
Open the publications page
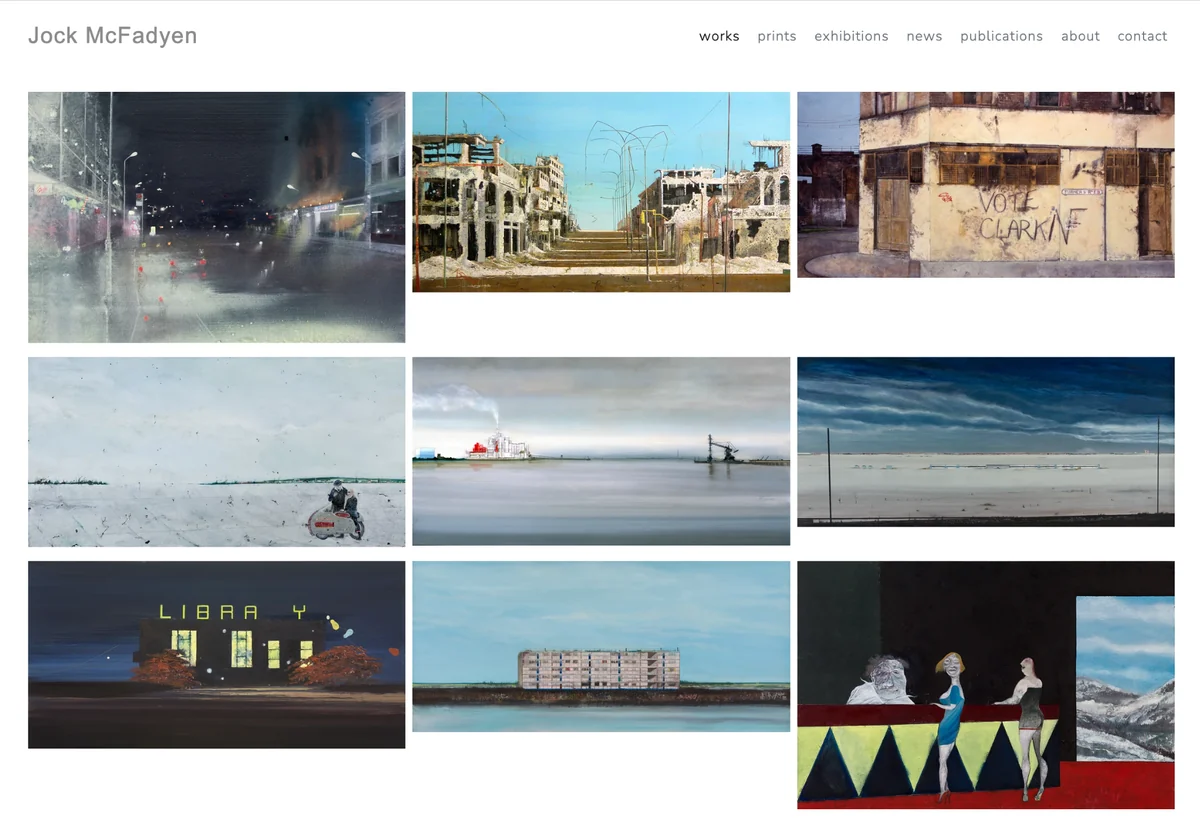tap(1001, 36)
